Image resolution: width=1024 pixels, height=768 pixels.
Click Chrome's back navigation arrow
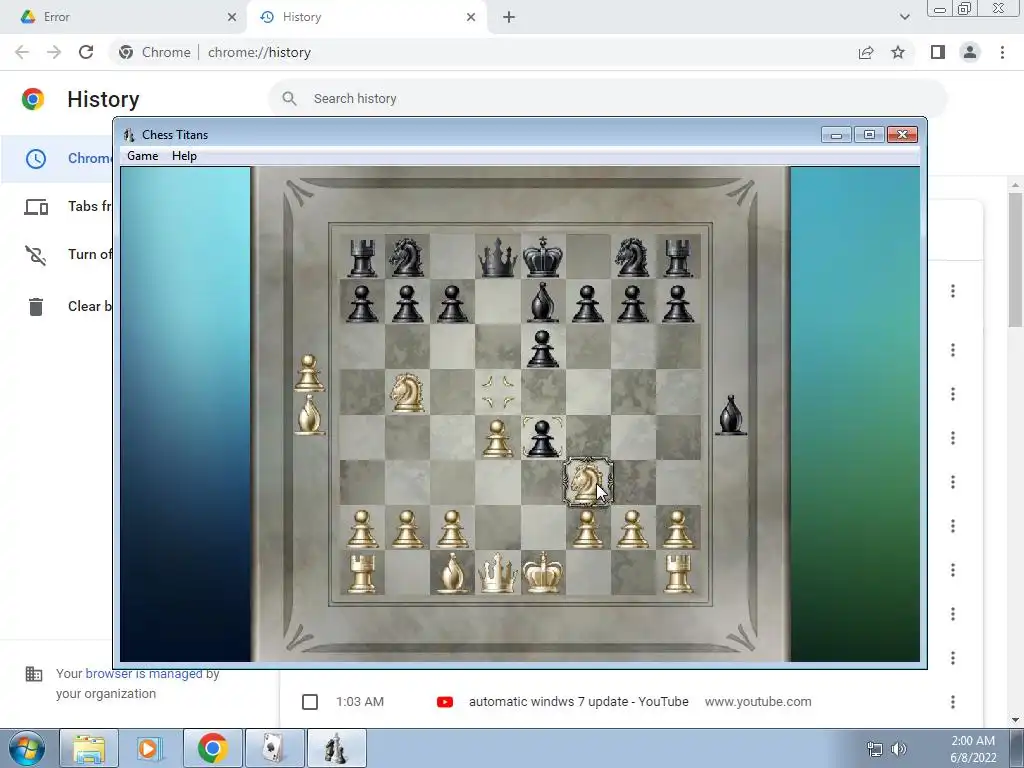click(x=22, y=52)
